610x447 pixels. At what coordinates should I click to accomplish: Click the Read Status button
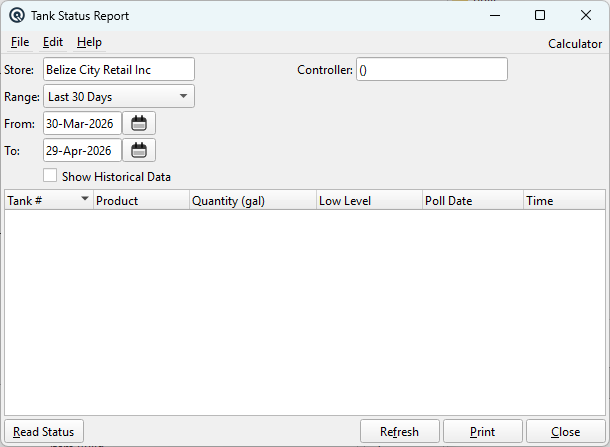pyautogui.click(x=44, y=431)
